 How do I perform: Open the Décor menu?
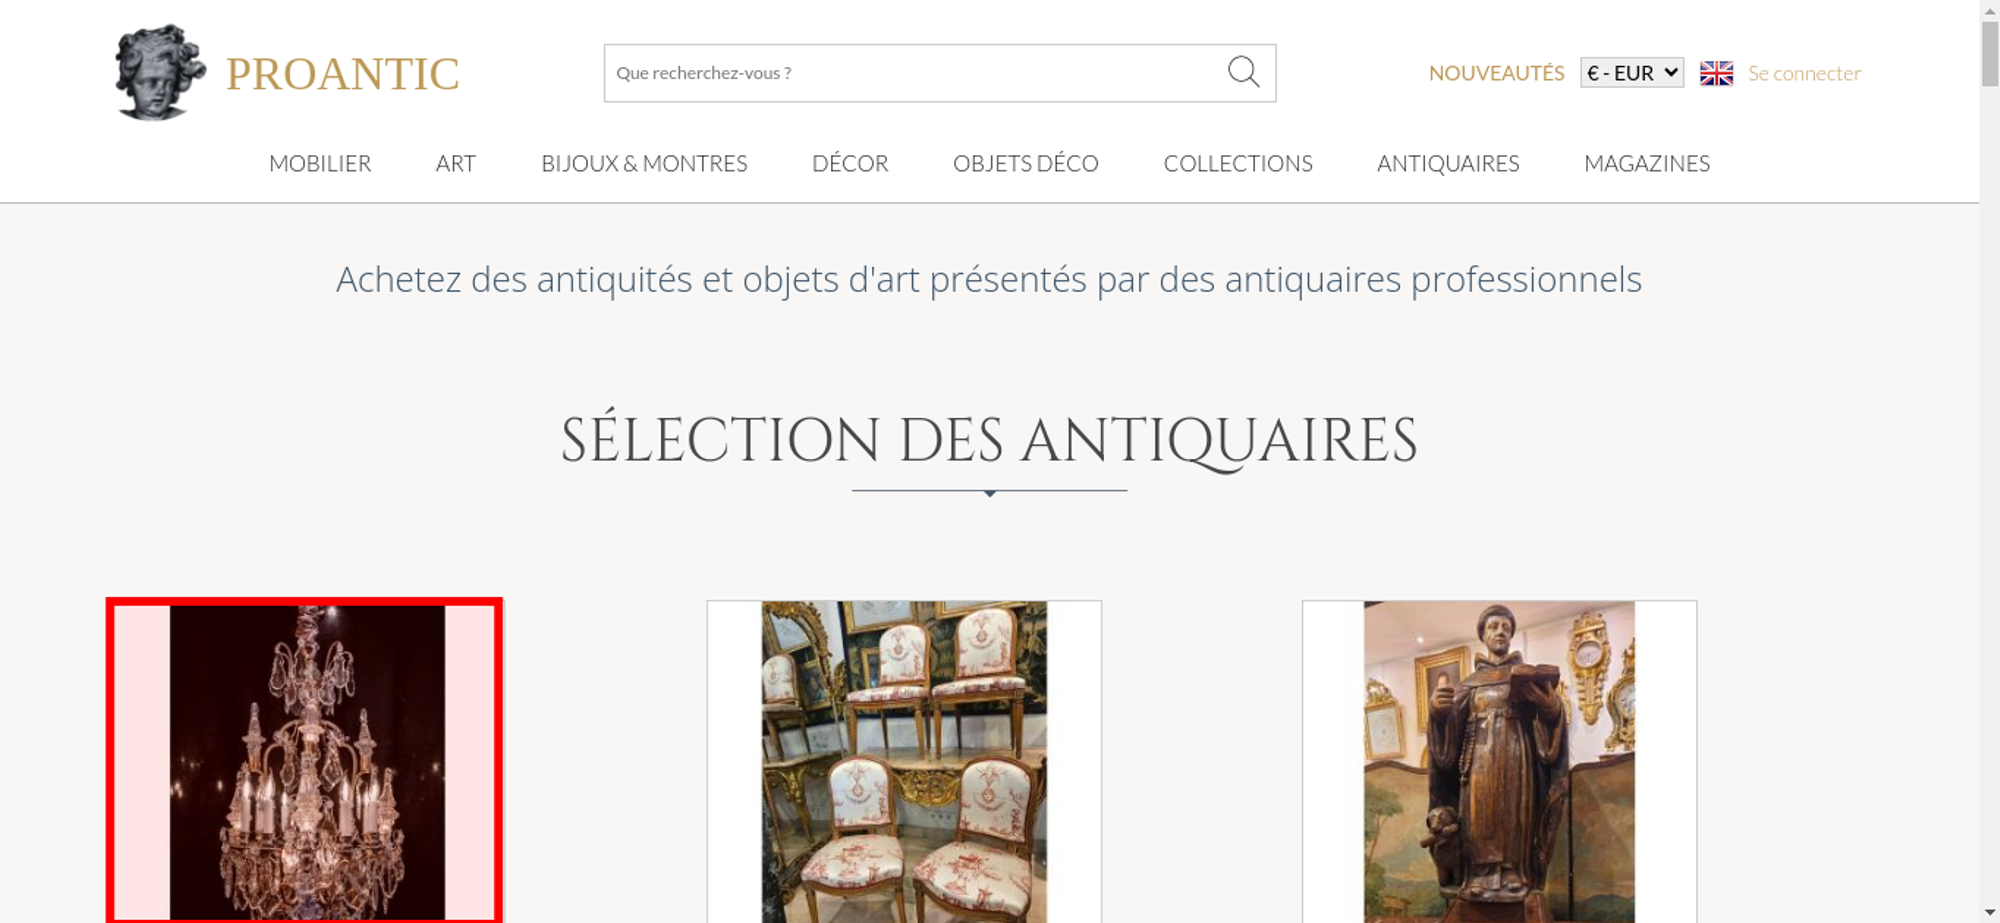850,163
